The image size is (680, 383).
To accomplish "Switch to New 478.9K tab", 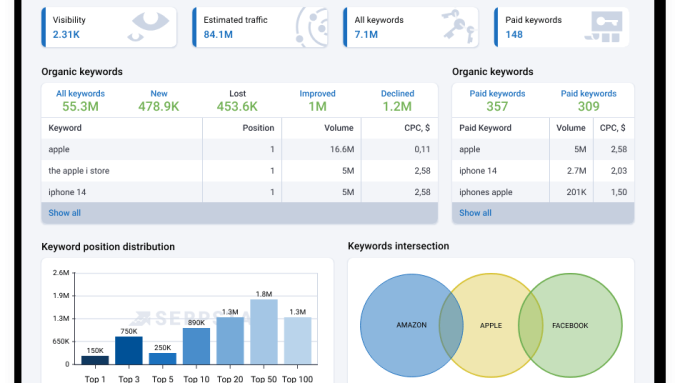I will point(159,101).
